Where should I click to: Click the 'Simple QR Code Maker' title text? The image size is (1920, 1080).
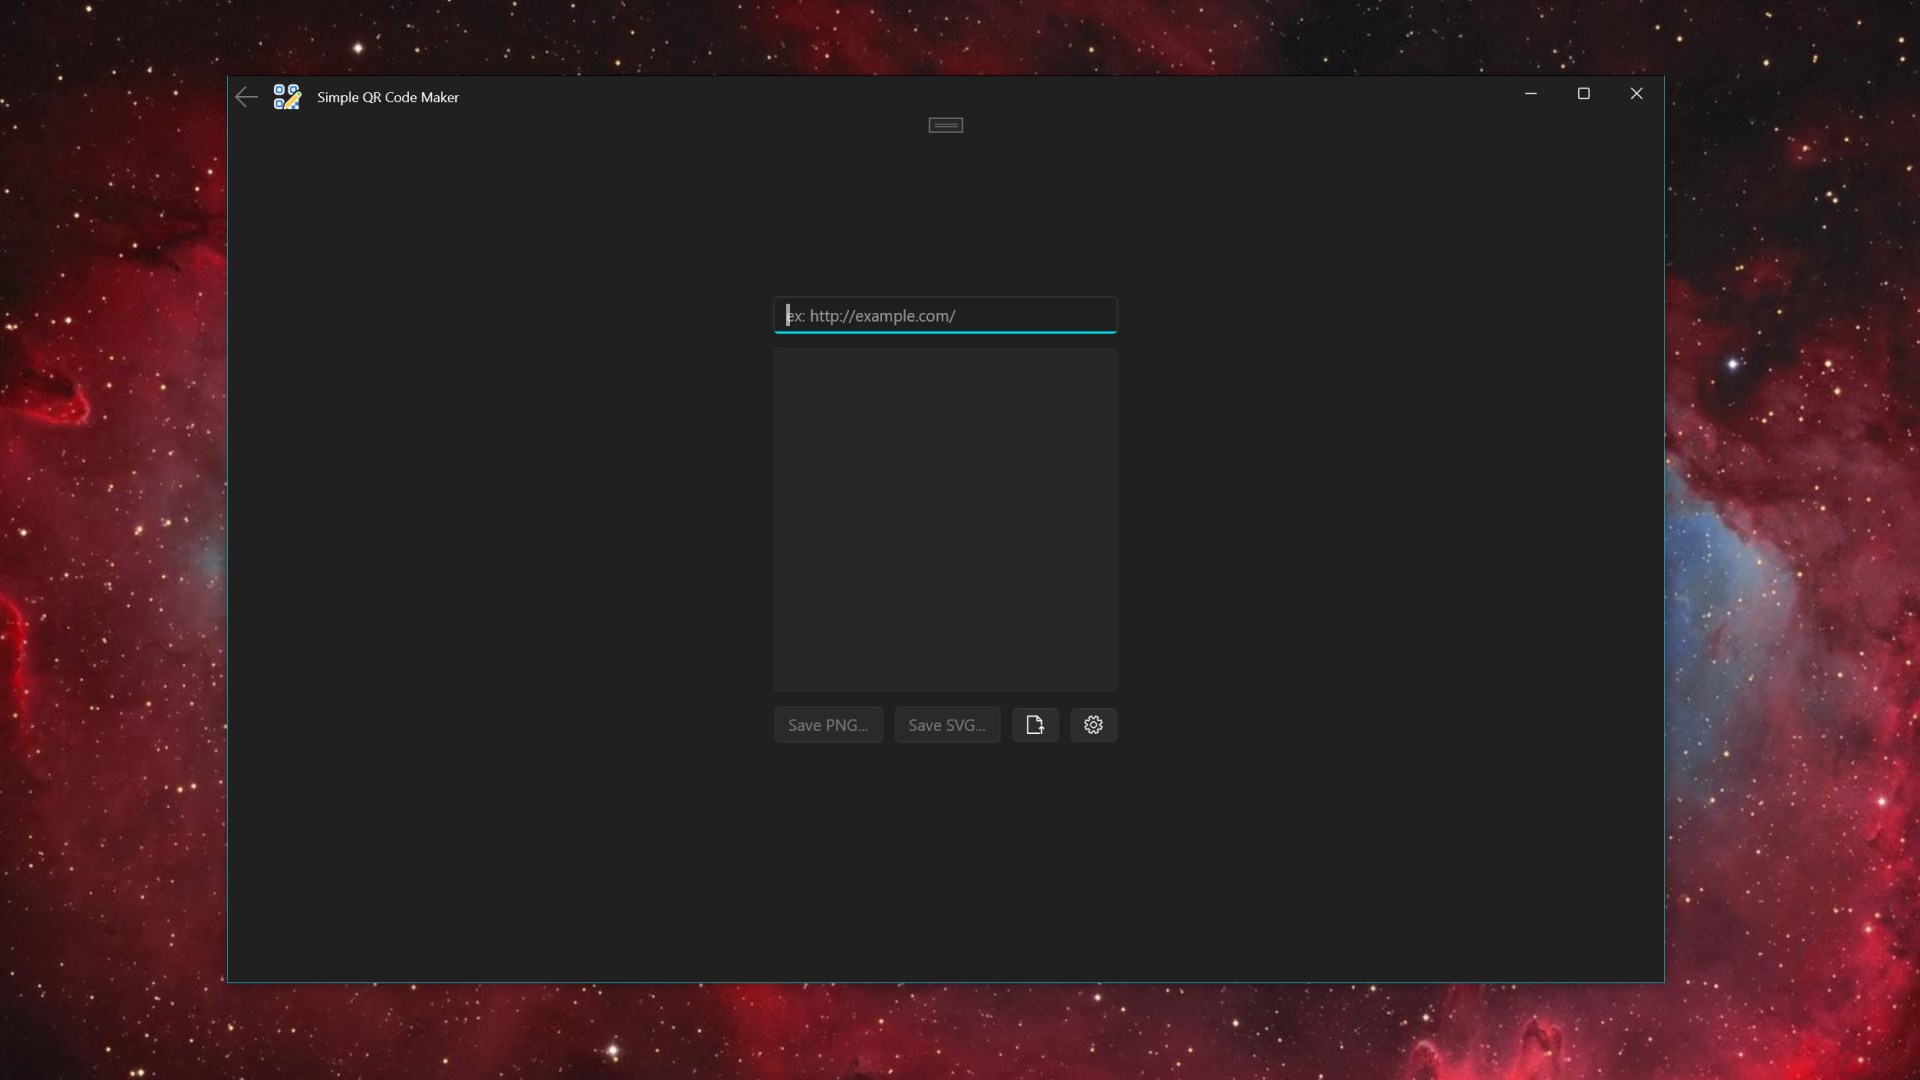pyautogui.click(x=388, y=97)
